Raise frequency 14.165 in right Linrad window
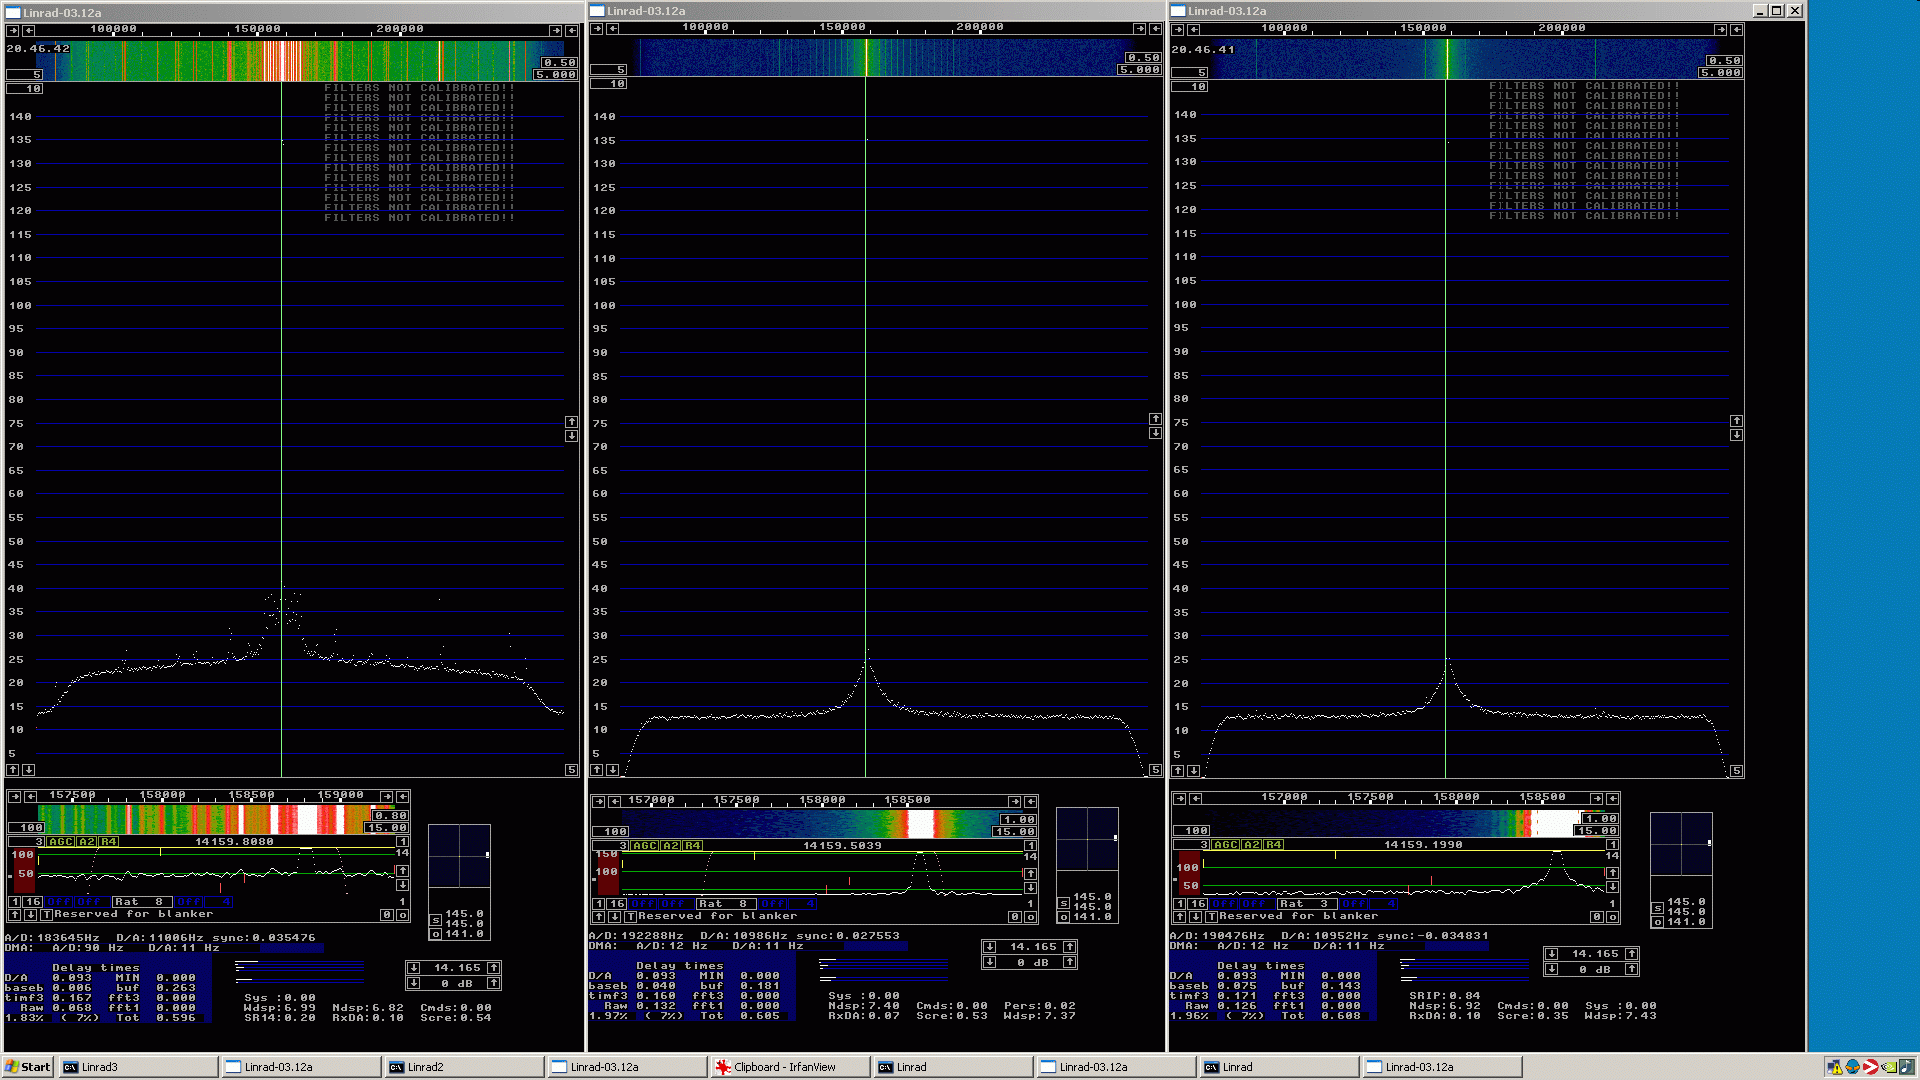The width and height of the screenshot is (1920, 1080). [x=1631, y=954]
